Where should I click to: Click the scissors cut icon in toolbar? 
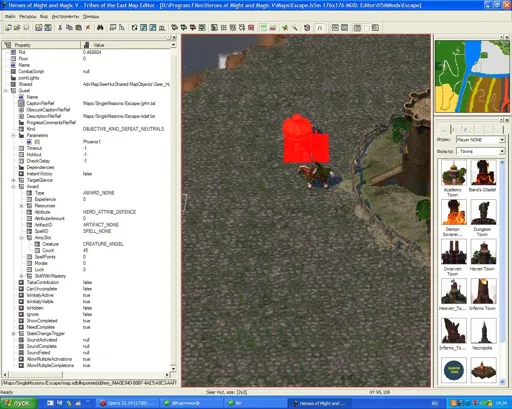coord(60,28)
